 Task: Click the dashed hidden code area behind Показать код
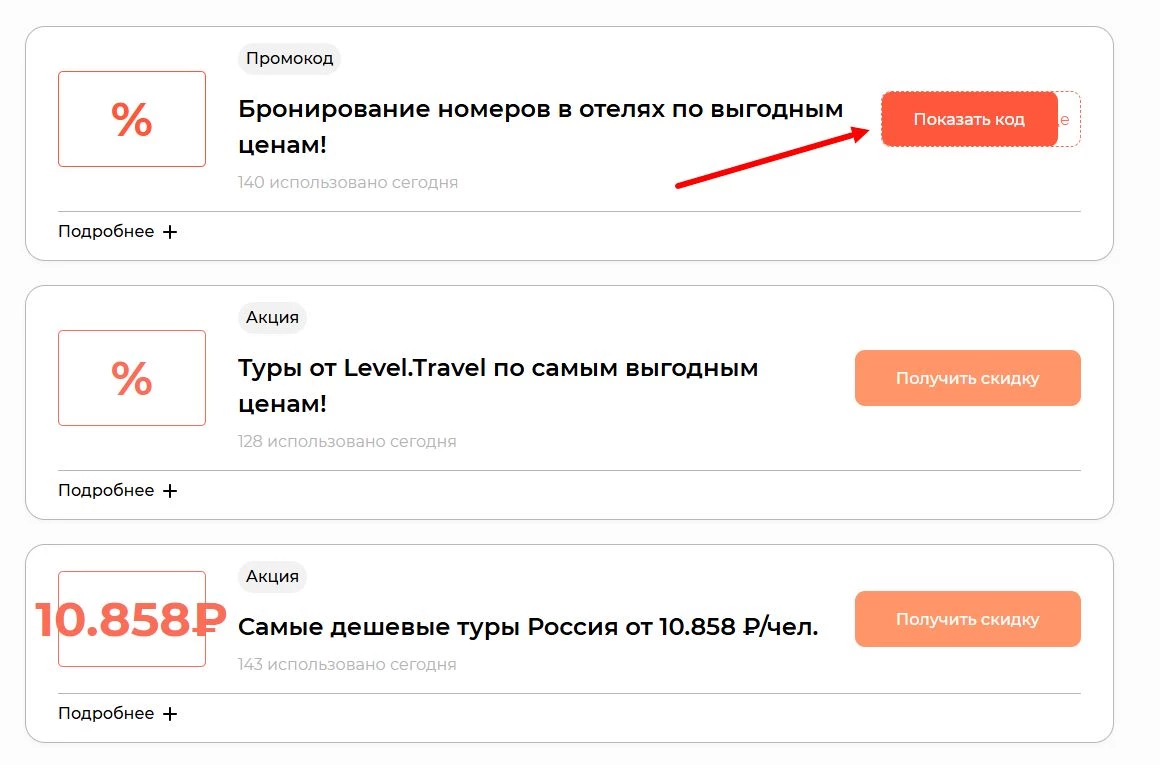coord(1068,118)
